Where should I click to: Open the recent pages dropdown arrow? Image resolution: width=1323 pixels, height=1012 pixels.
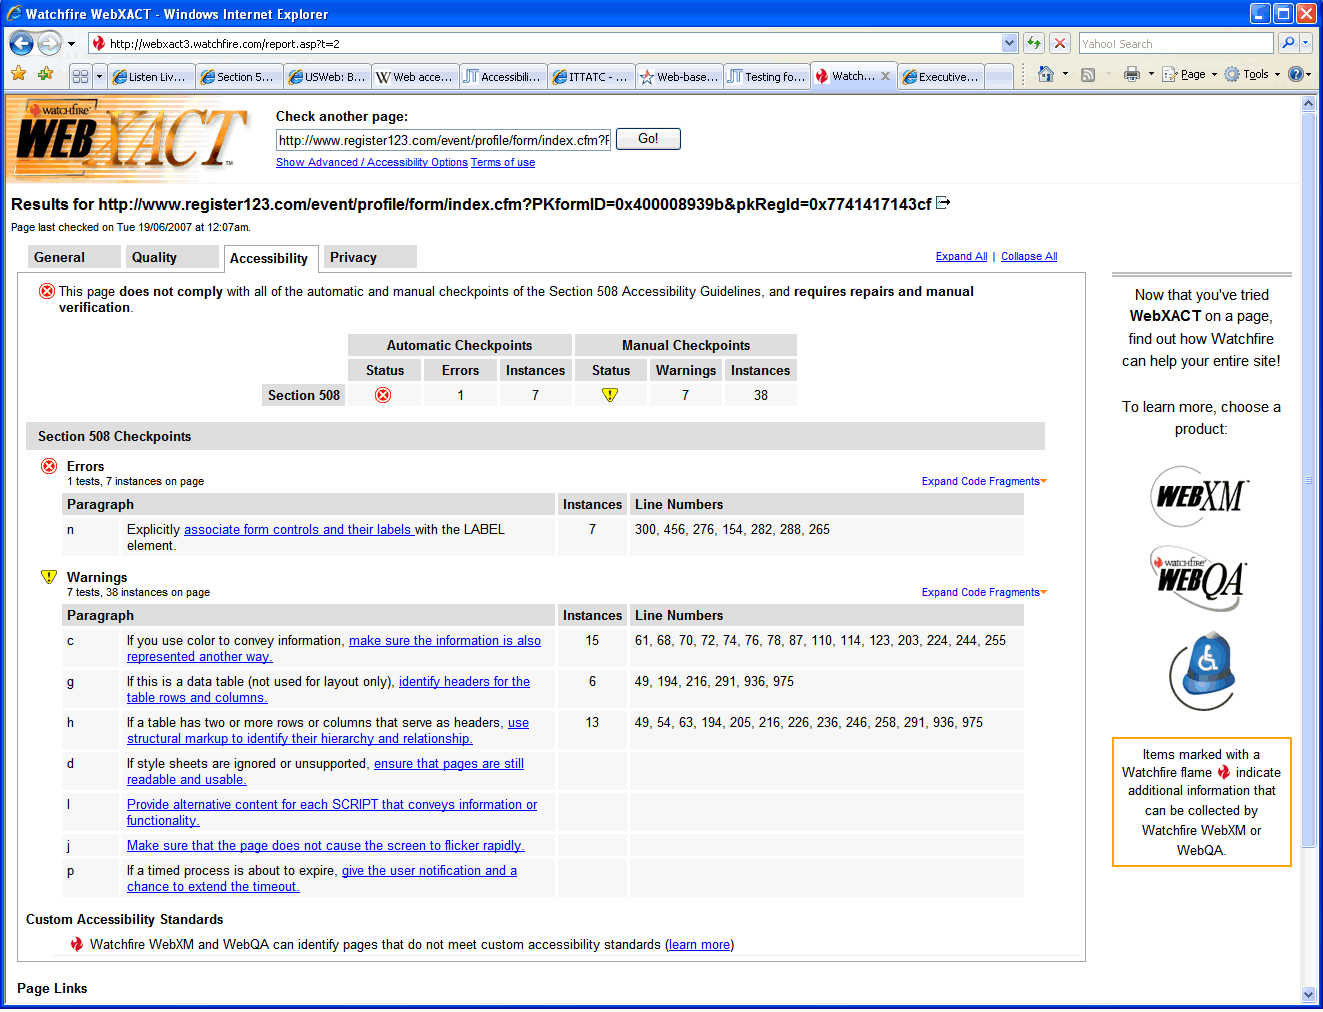coord(71,44)
